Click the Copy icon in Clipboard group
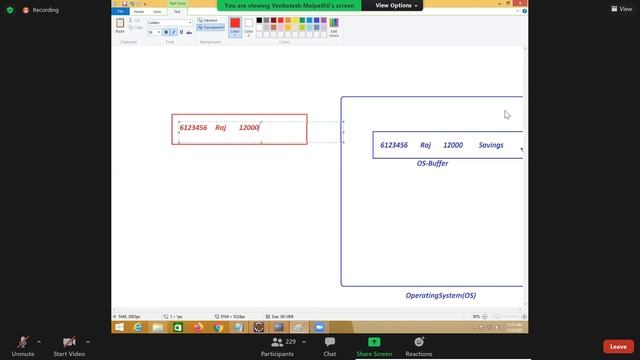 pos(136,27)
